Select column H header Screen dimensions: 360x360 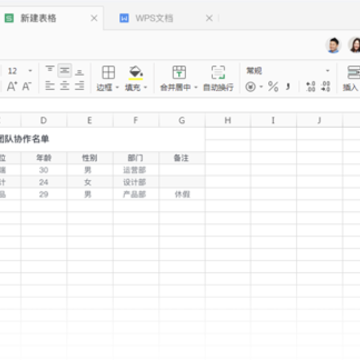(x=228, y=120)
